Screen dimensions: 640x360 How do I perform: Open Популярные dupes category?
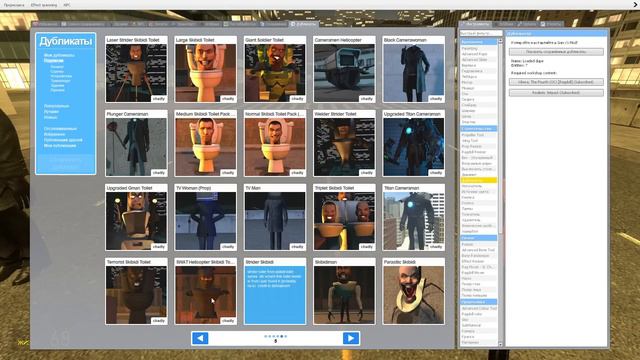click(x=56, y=106)
